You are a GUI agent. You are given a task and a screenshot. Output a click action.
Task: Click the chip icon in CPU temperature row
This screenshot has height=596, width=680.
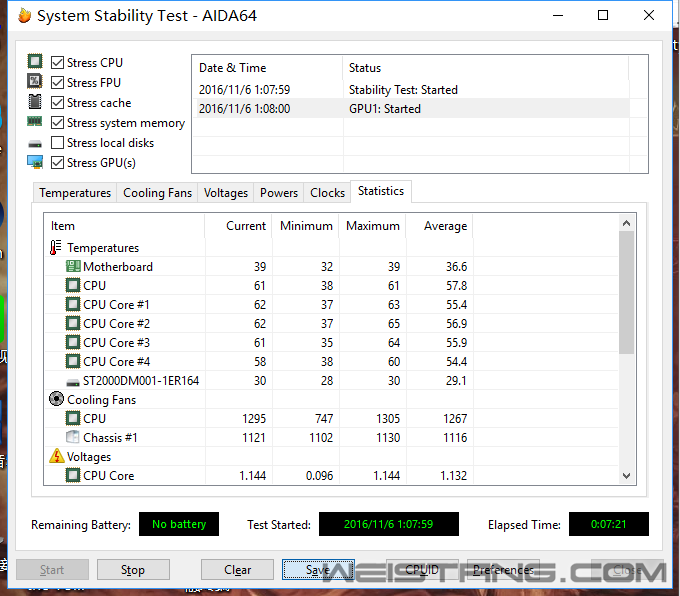tap(73, 285)
